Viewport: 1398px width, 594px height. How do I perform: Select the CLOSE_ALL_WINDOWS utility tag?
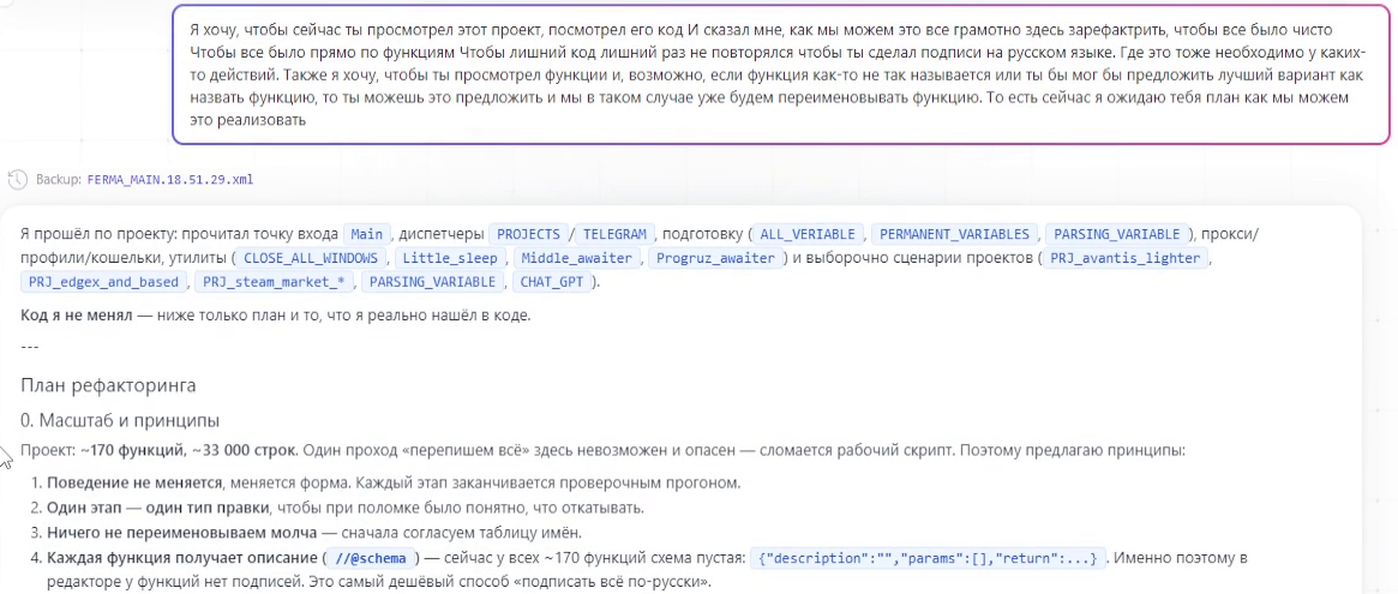[x=311, y=258]
